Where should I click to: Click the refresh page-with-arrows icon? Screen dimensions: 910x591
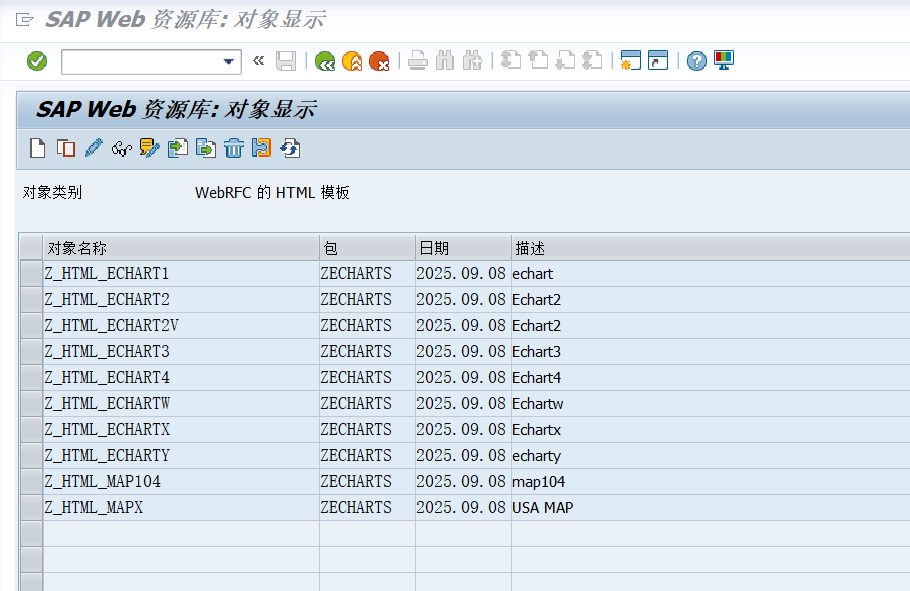pos(290,148)
